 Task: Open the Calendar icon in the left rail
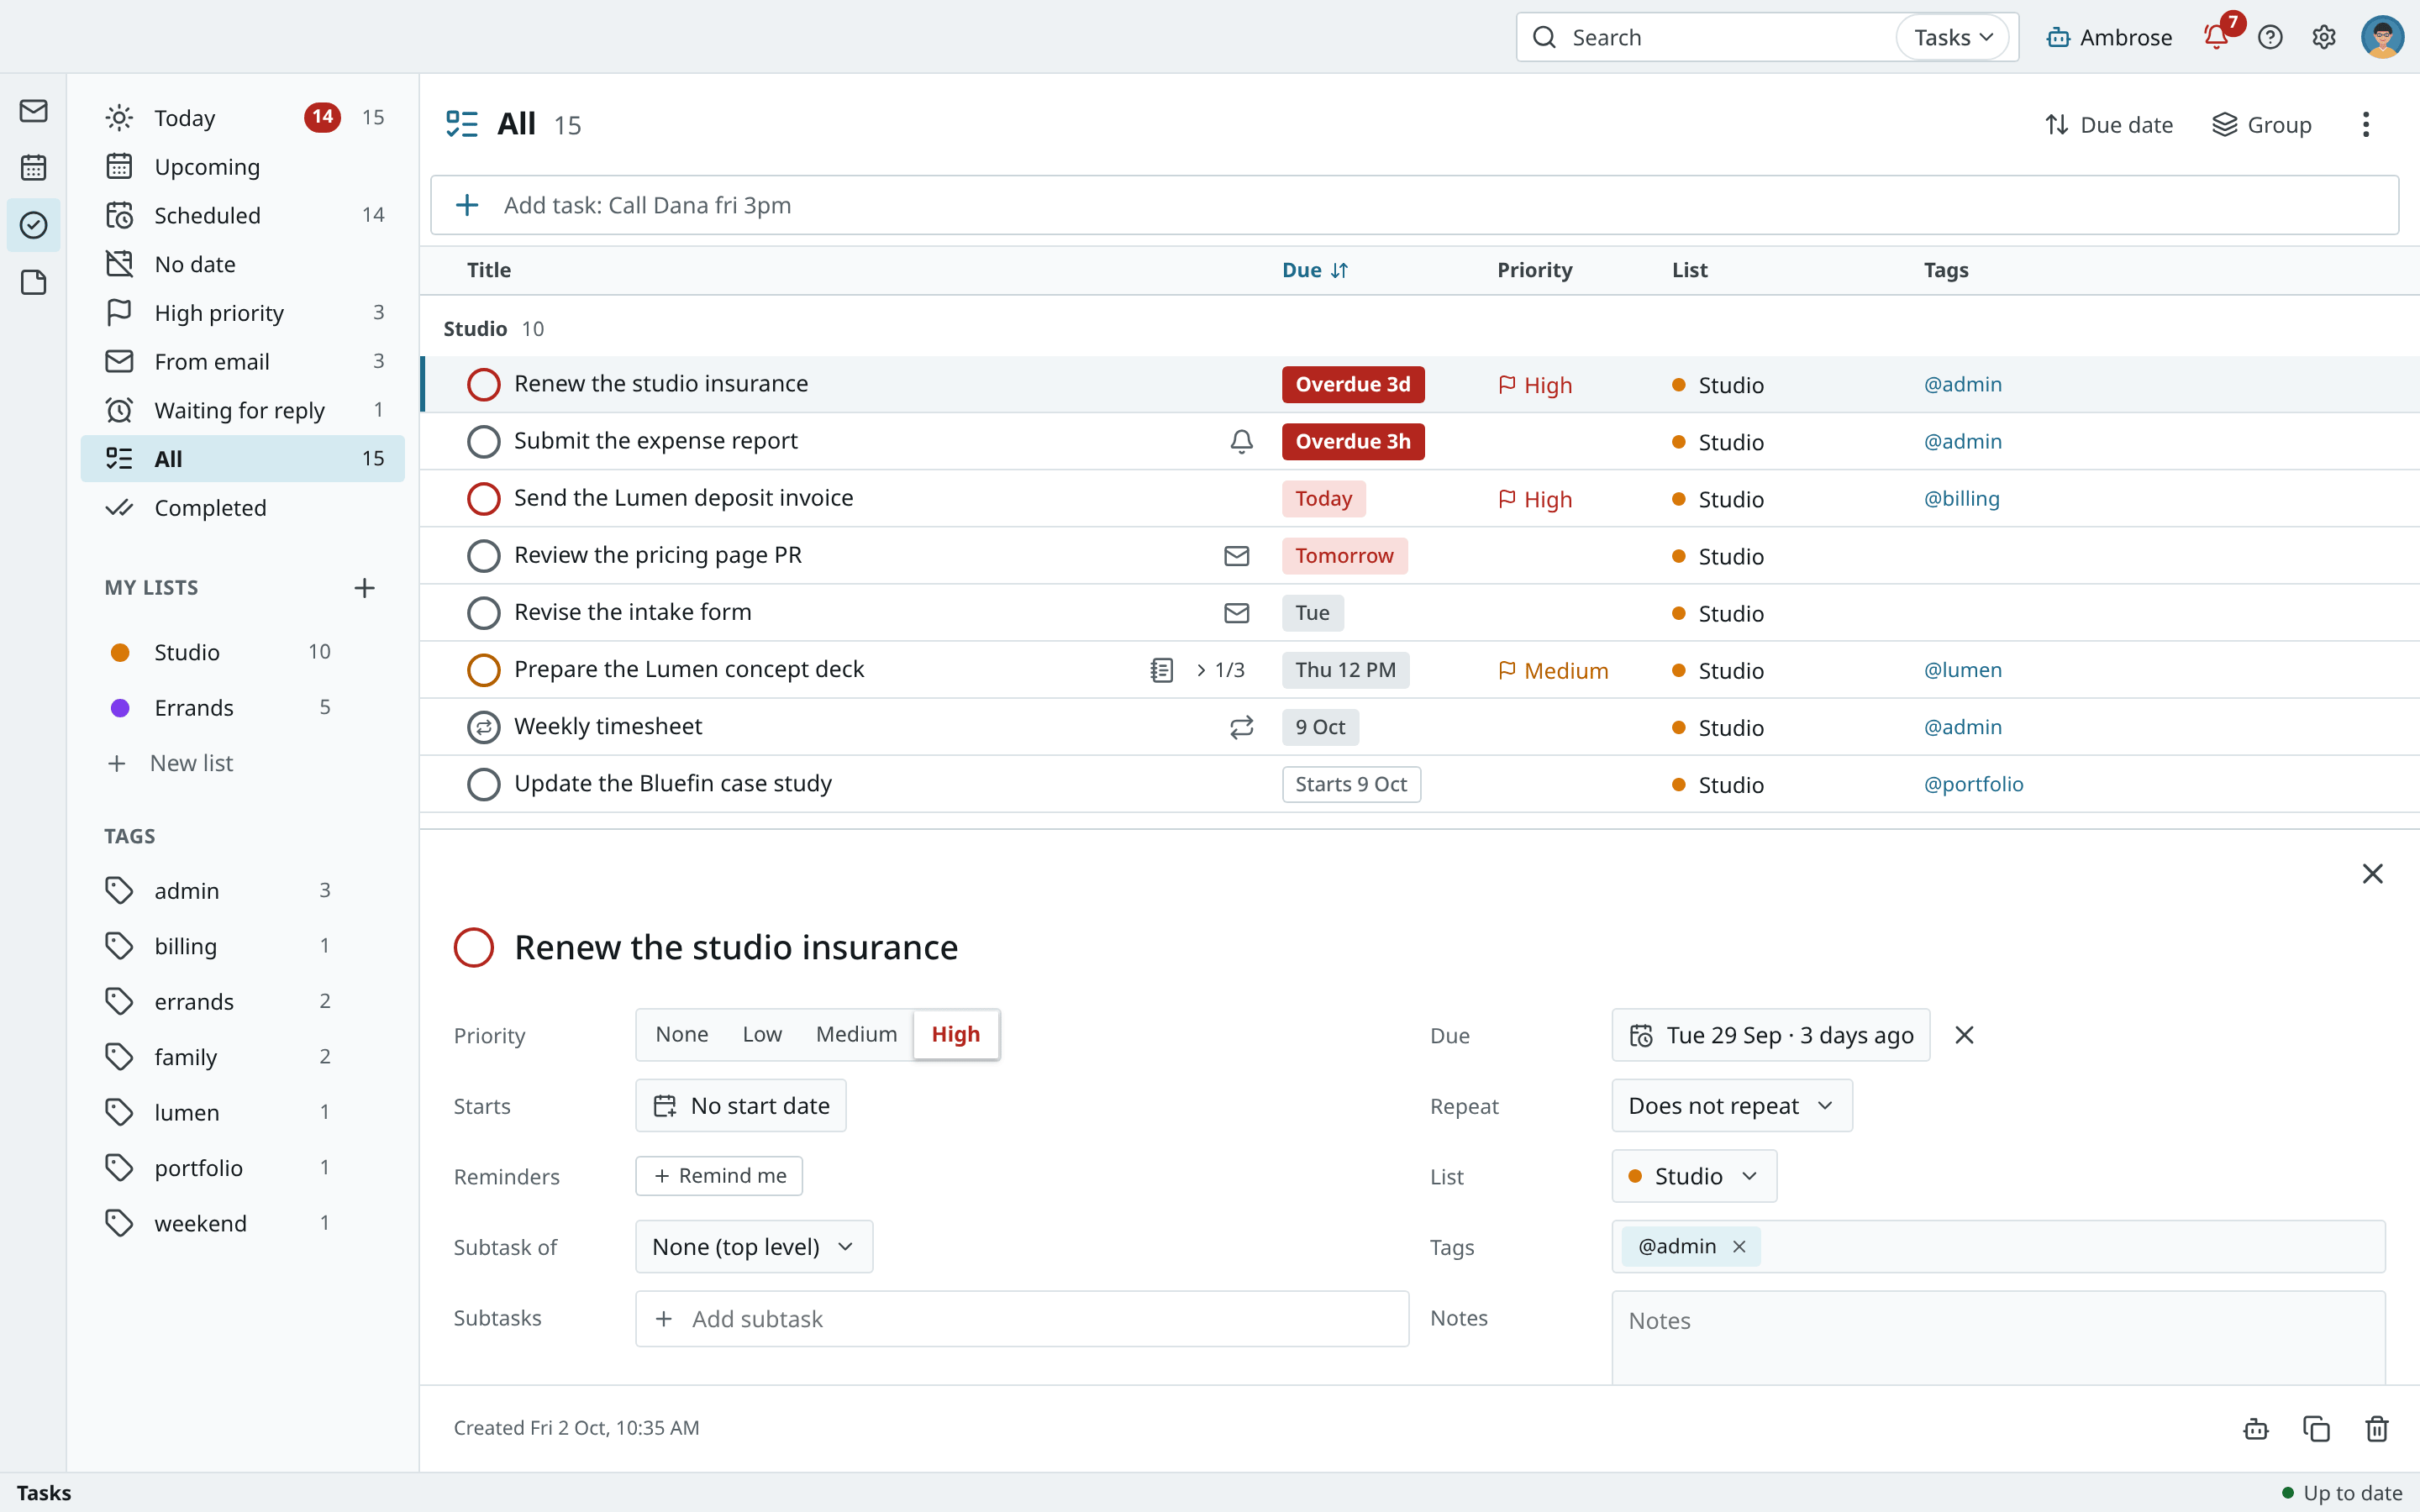tap(33, 167)
